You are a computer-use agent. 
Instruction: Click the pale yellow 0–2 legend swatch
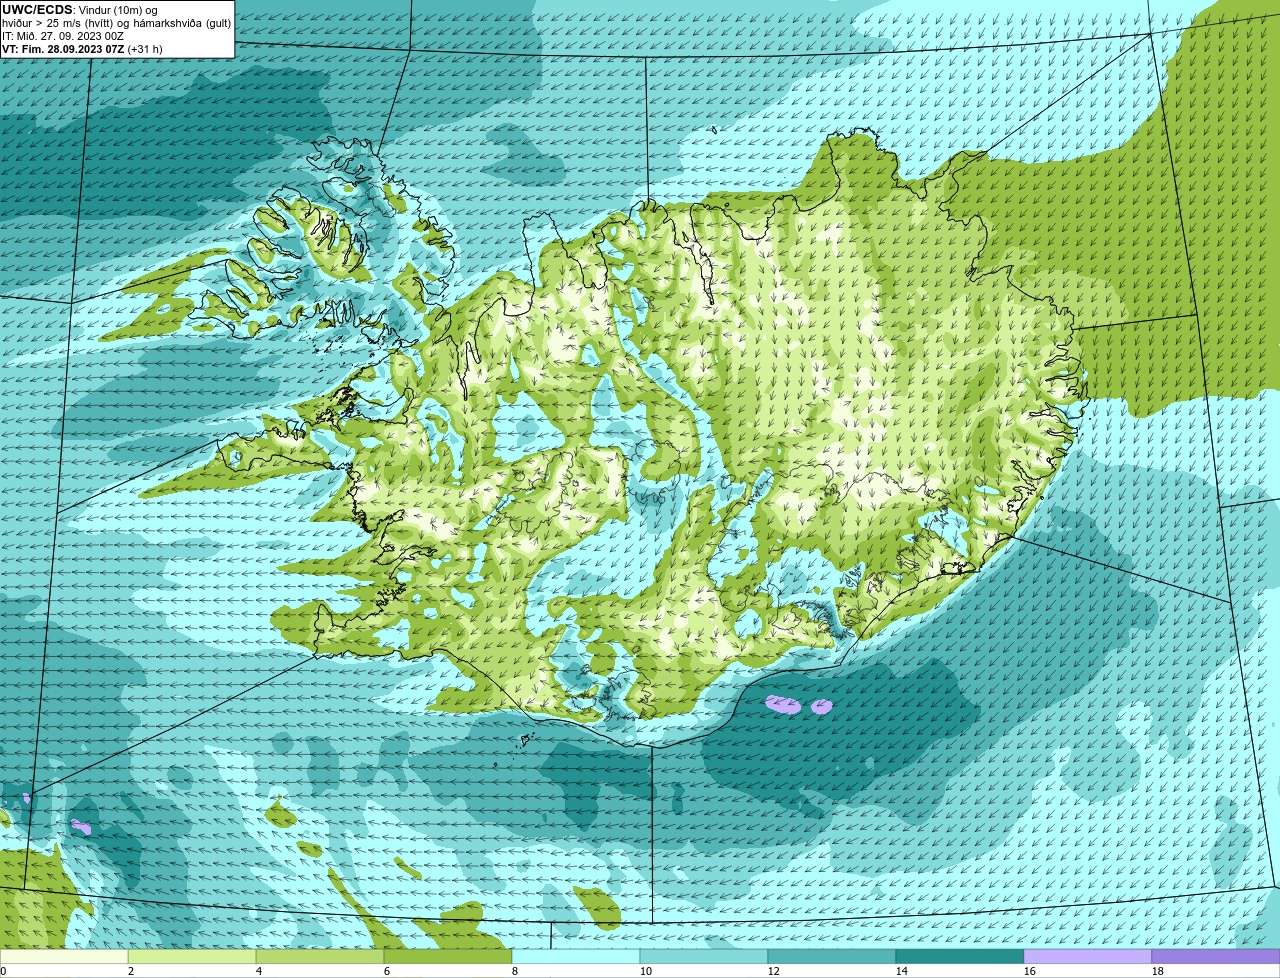(x=64, y=956)
